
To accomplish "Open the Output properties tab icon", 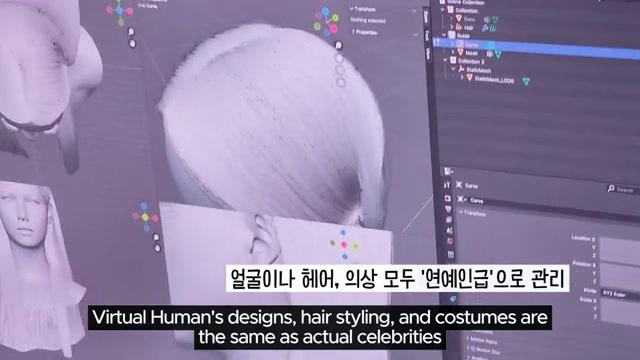I will click(x=448, y=209).
